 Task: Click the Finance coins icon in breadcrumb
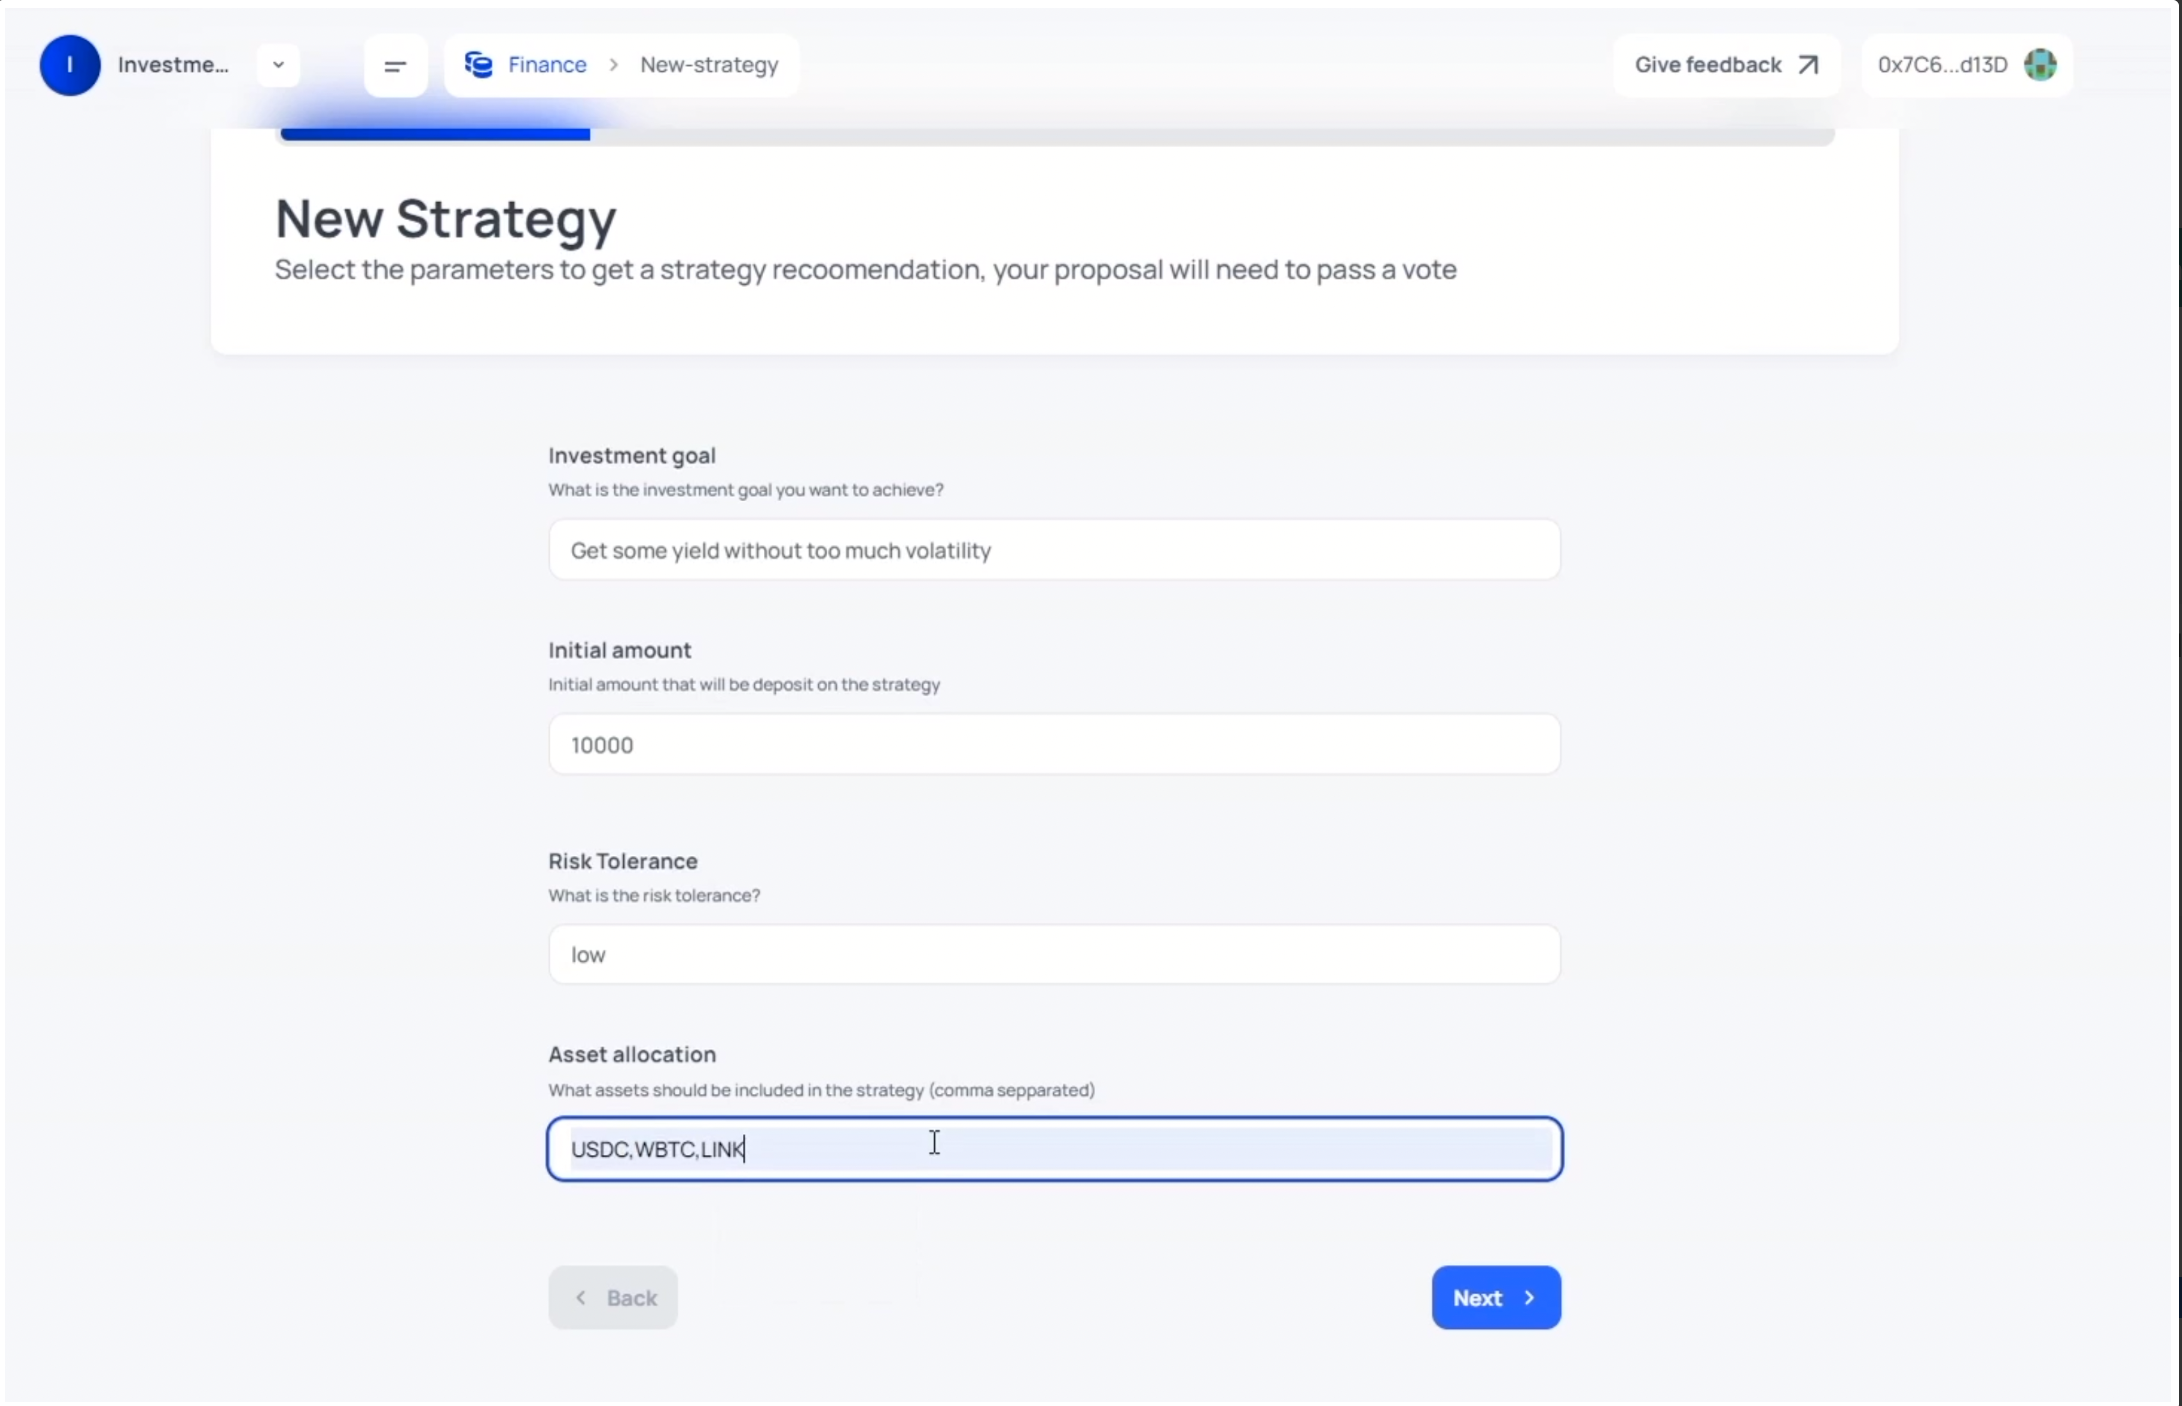click(480, 64)
